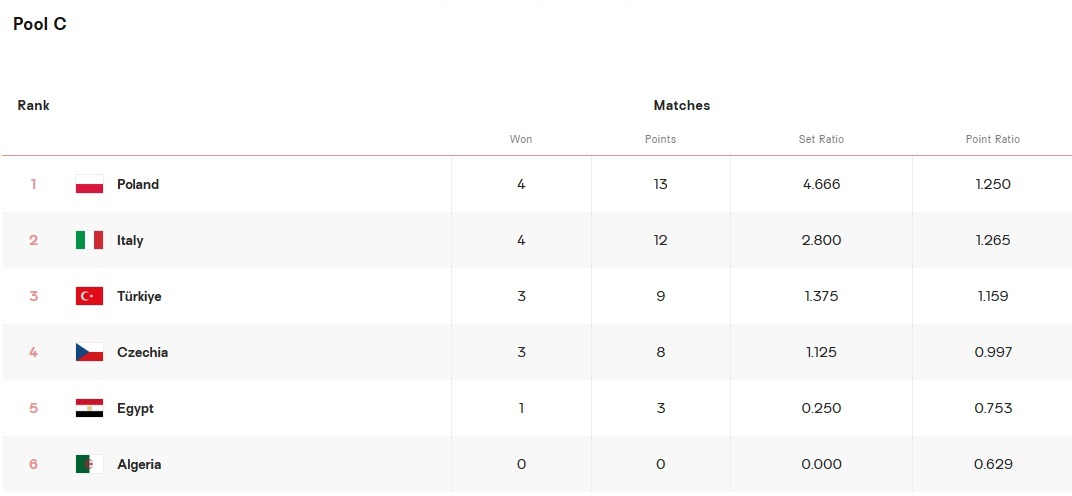Open the Türkiye team link
This screenshot has width=1072, height=496.
[139, 296]
